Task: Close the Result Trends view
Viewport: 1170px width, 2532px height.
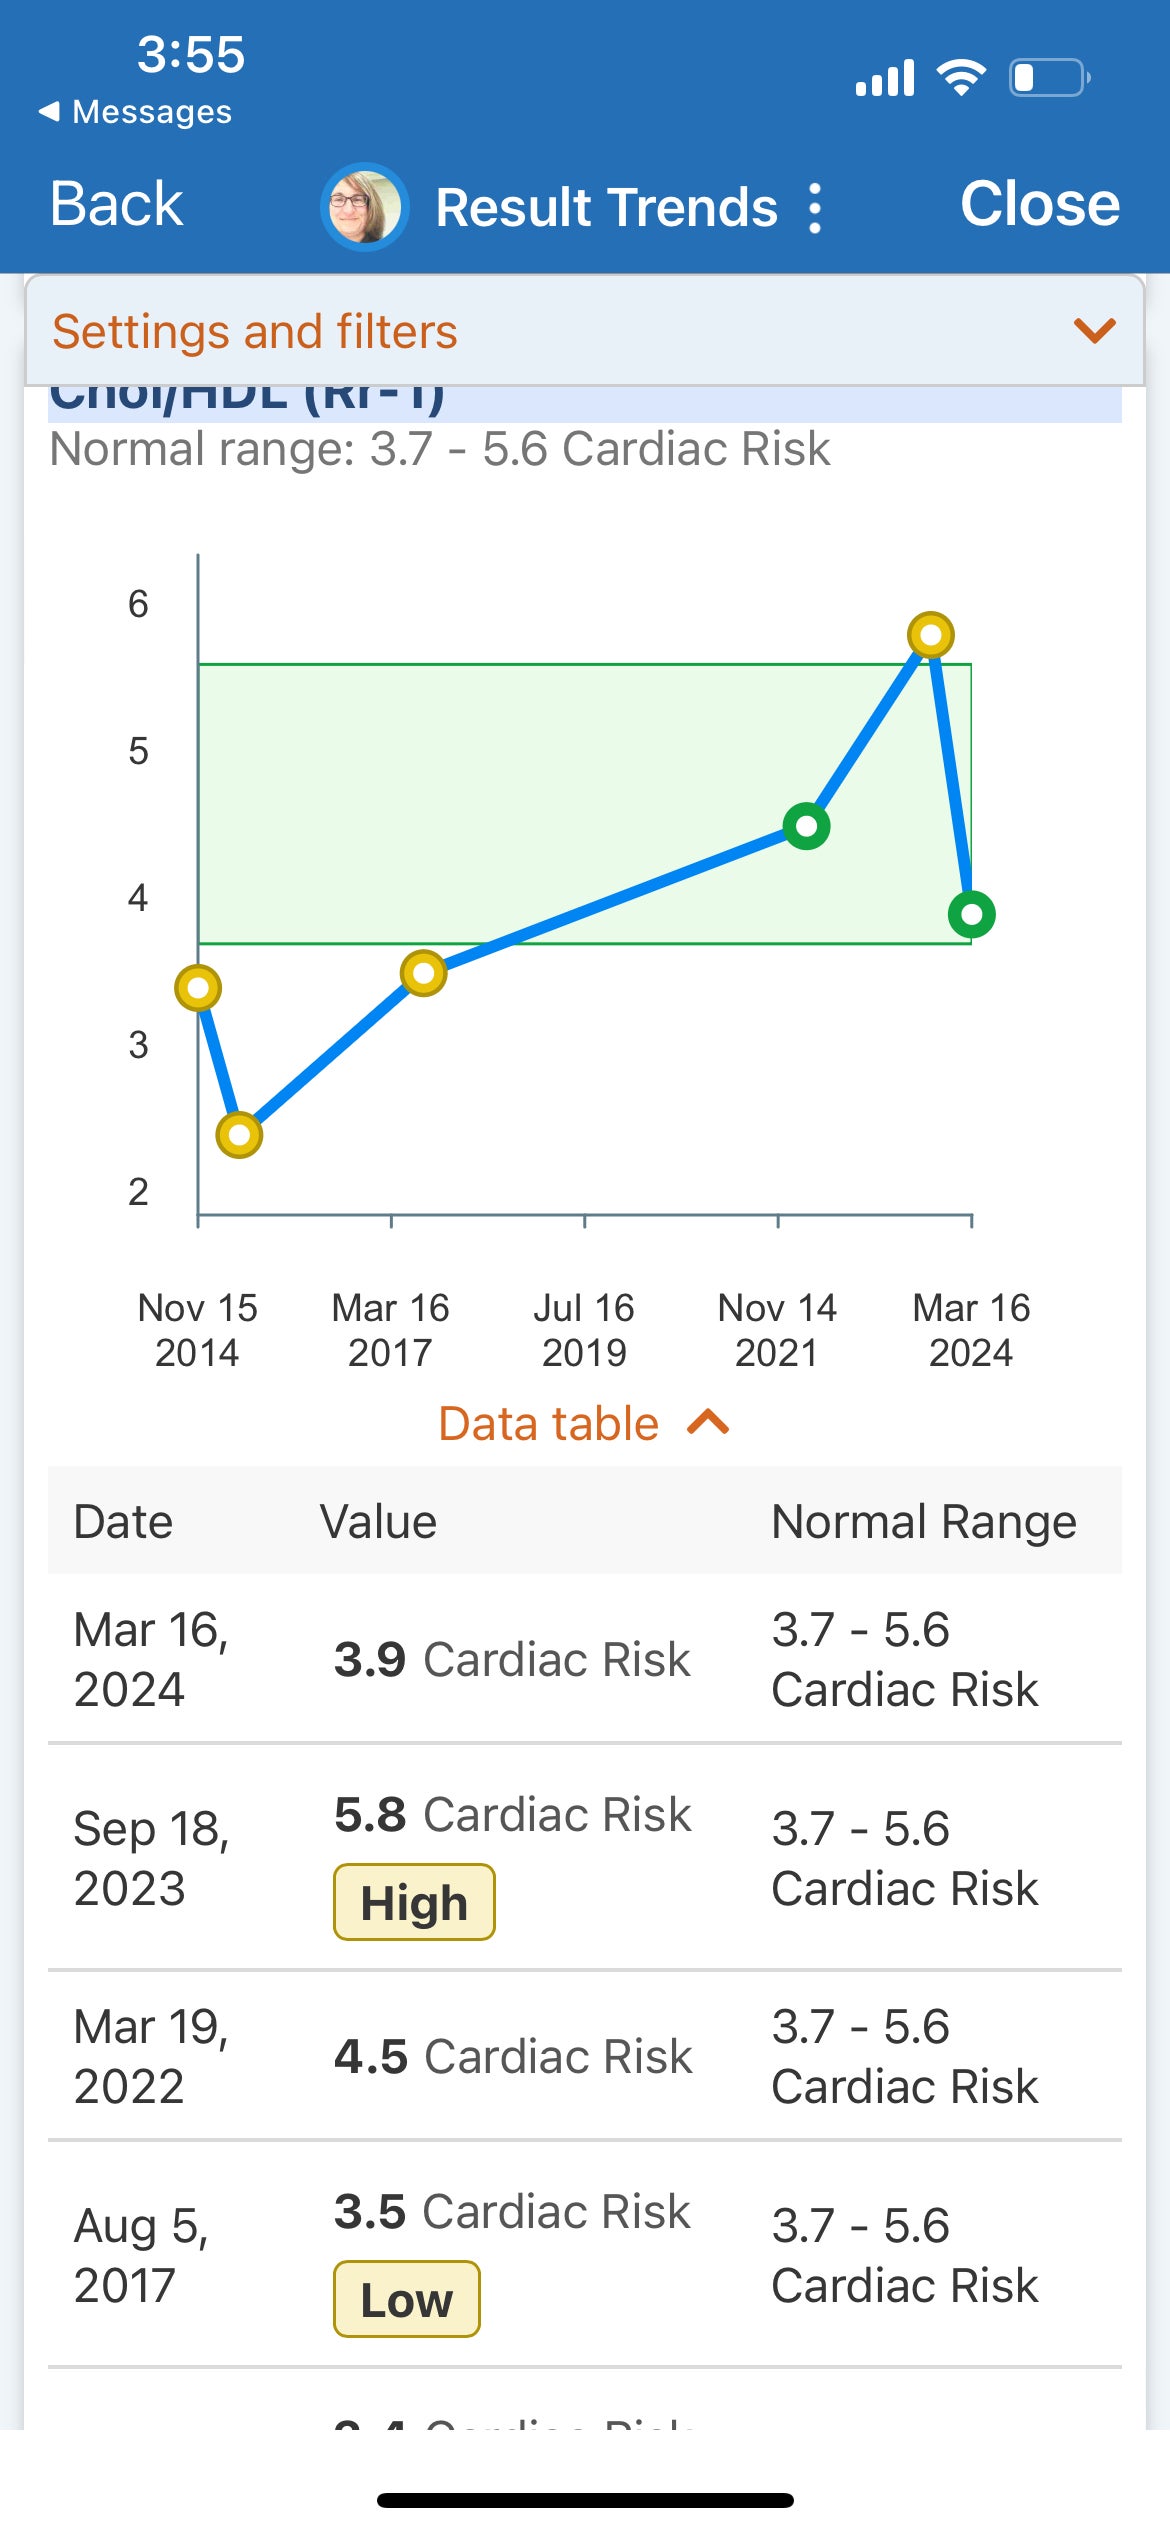Action: click(1039, 205)
